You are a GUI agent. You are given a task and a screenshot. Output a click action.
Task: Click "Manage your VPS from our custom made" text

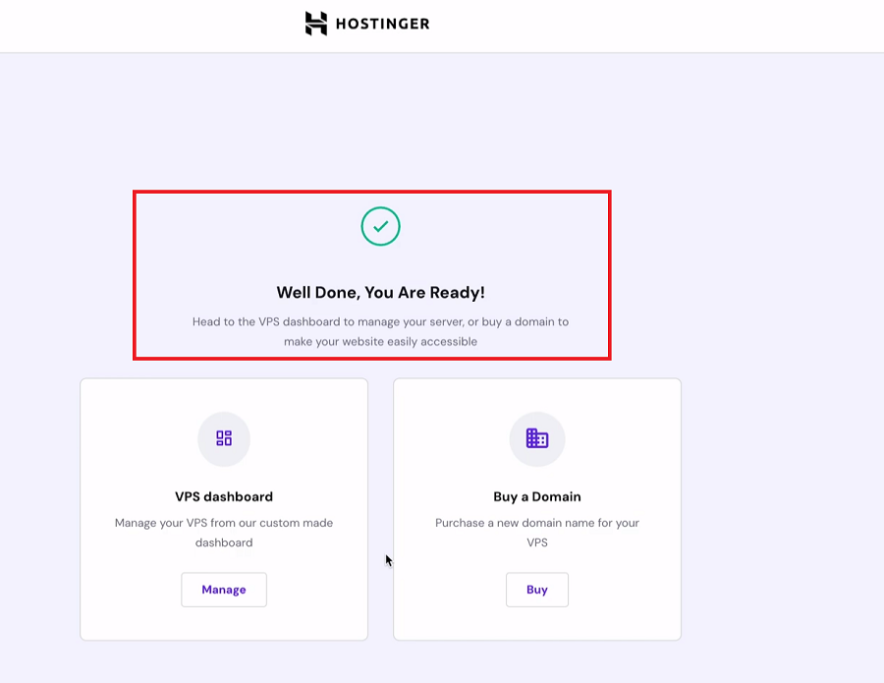click(224, 523)
